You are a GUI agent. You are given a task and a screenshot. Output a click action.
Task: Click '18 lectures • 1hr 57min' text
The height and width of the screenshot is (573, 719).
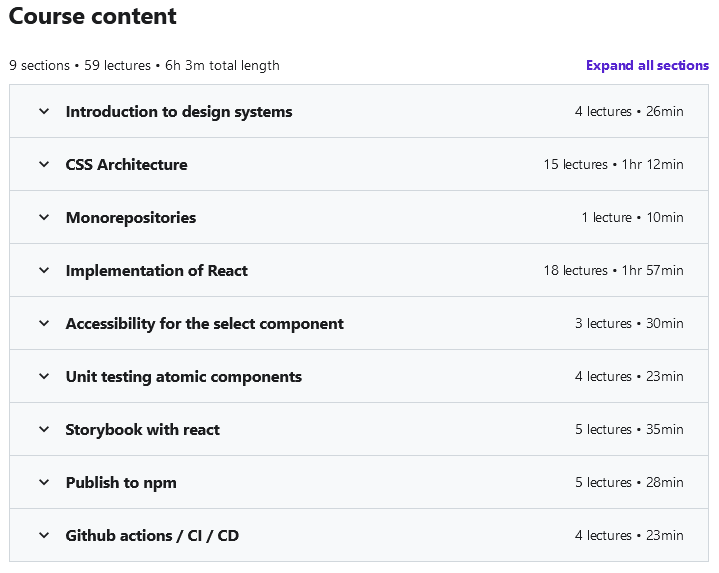614,270
